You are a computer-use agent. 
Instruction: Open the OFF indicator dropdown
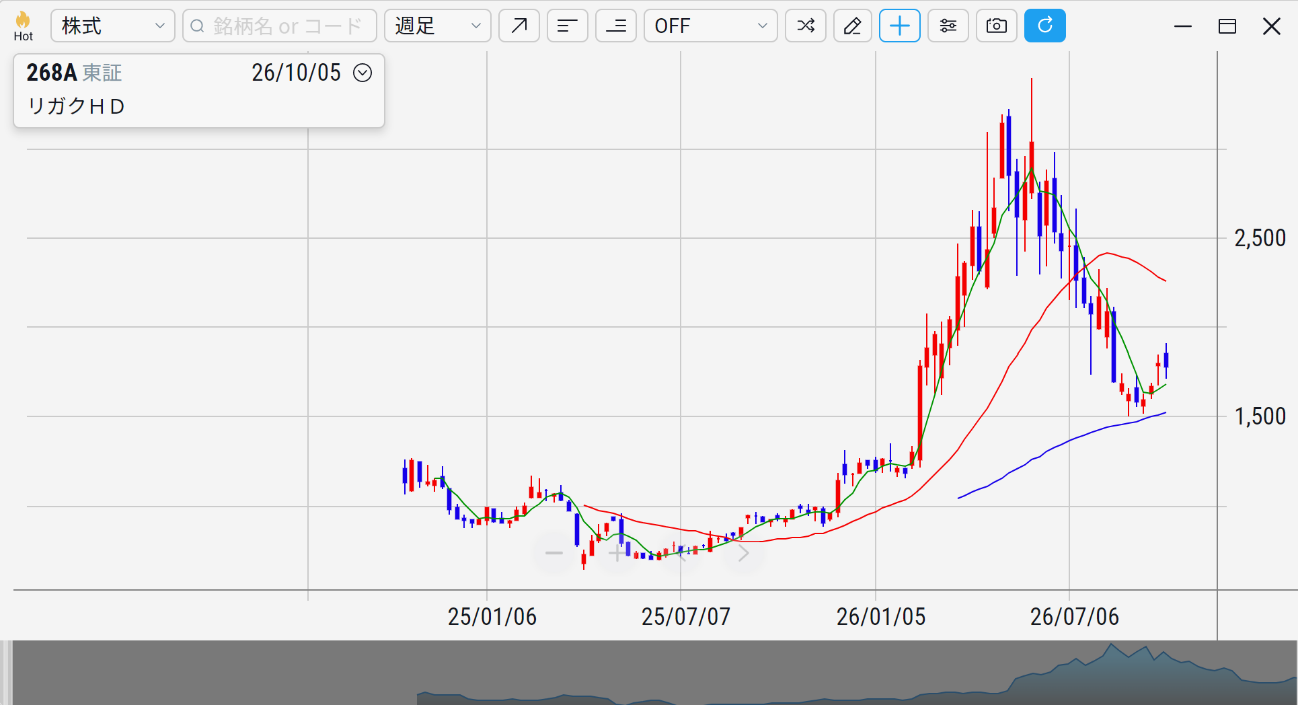711,26
